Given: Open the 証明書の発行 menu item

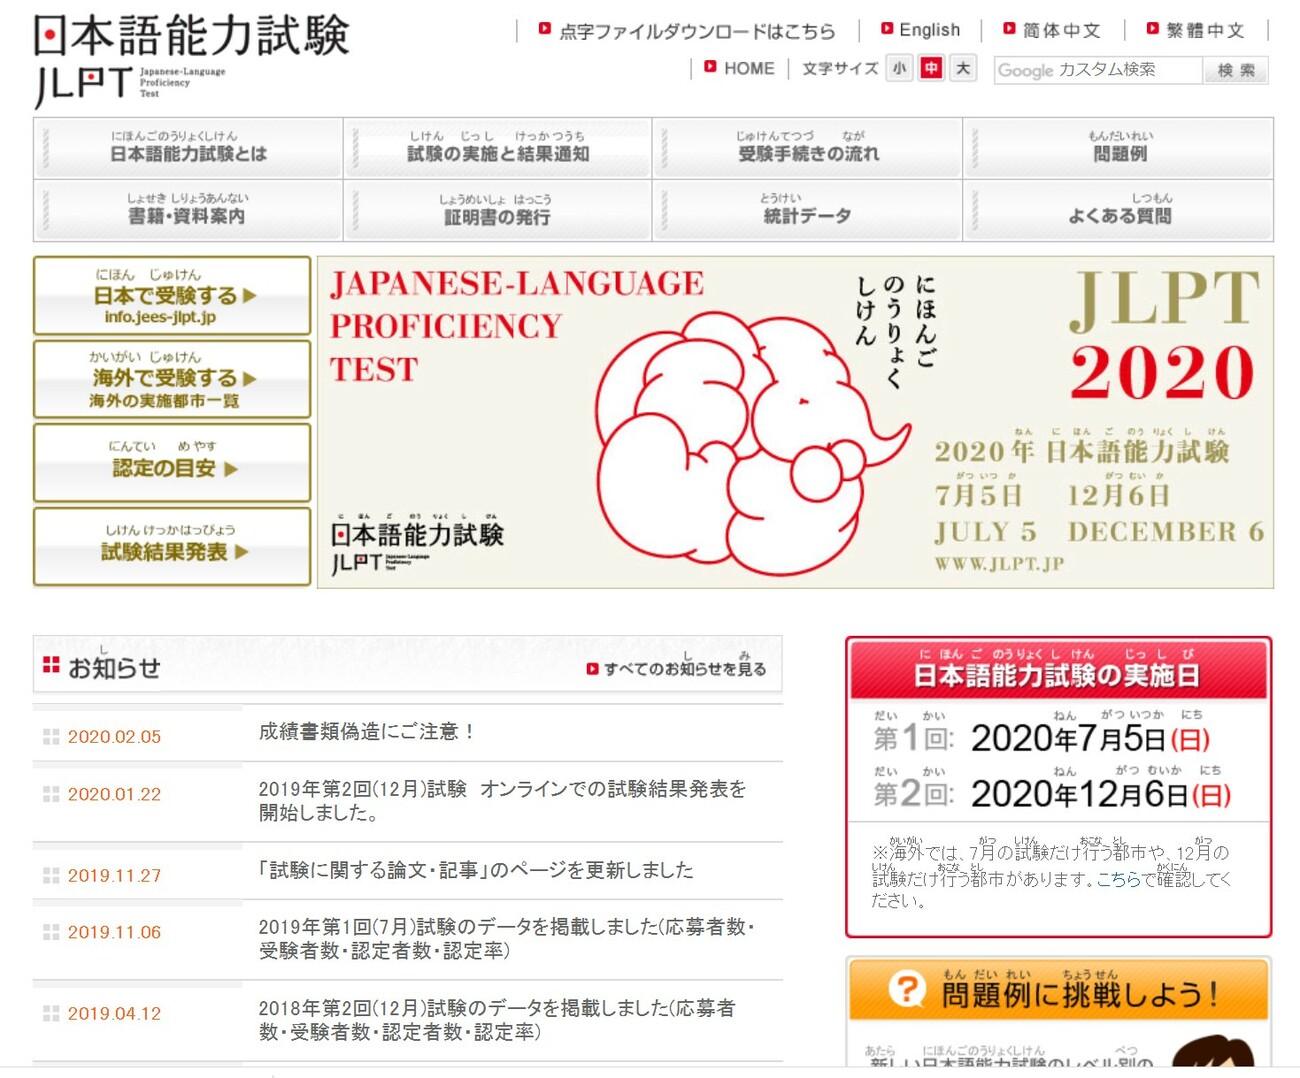Looking at the screenshot, I should pyautogui.click(x=498, y=210).
